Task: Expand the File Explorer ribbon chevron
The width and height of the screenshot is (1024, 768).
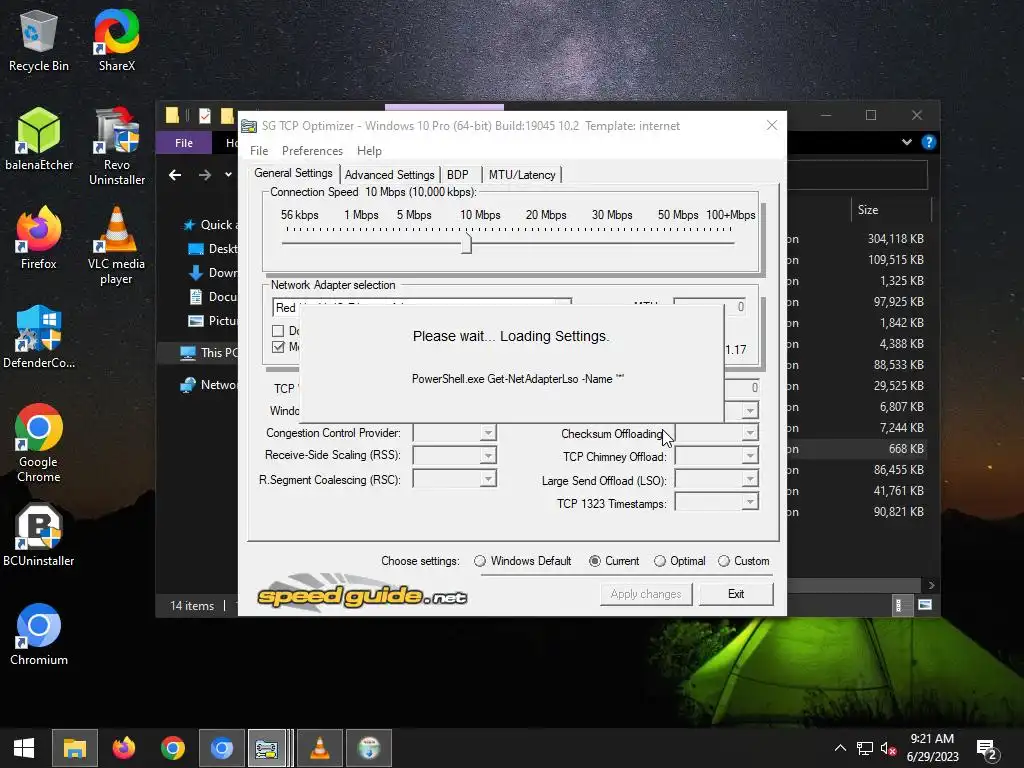Action: pos(906,142)
